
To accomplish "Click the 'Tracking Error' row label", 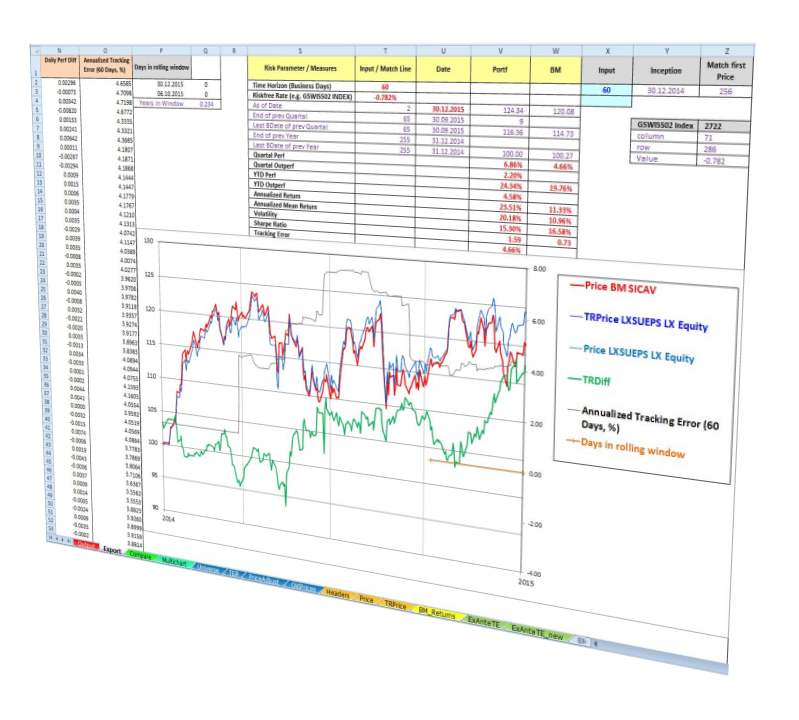I will pos(272,234).
